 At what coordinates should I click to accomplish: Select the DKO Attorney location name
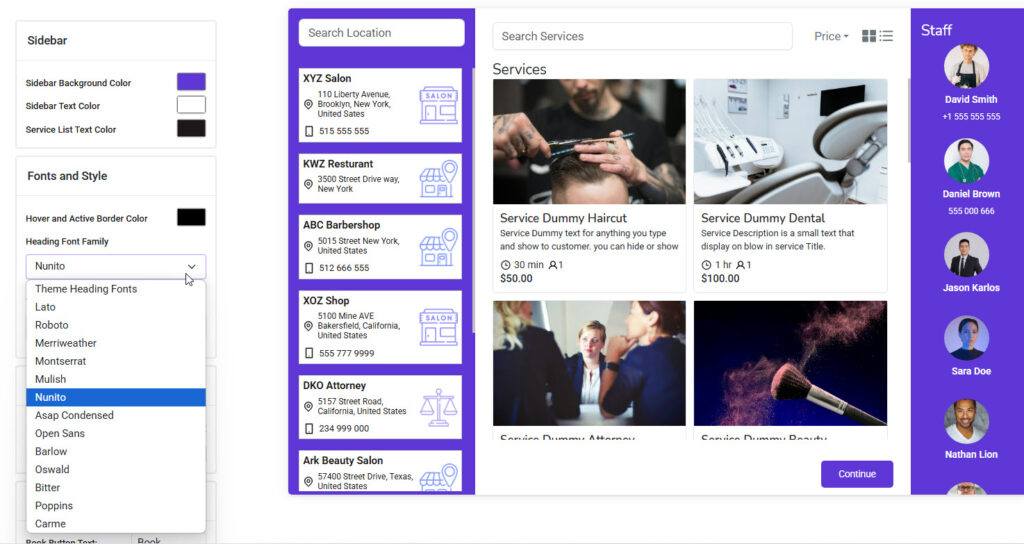[334, 385]
